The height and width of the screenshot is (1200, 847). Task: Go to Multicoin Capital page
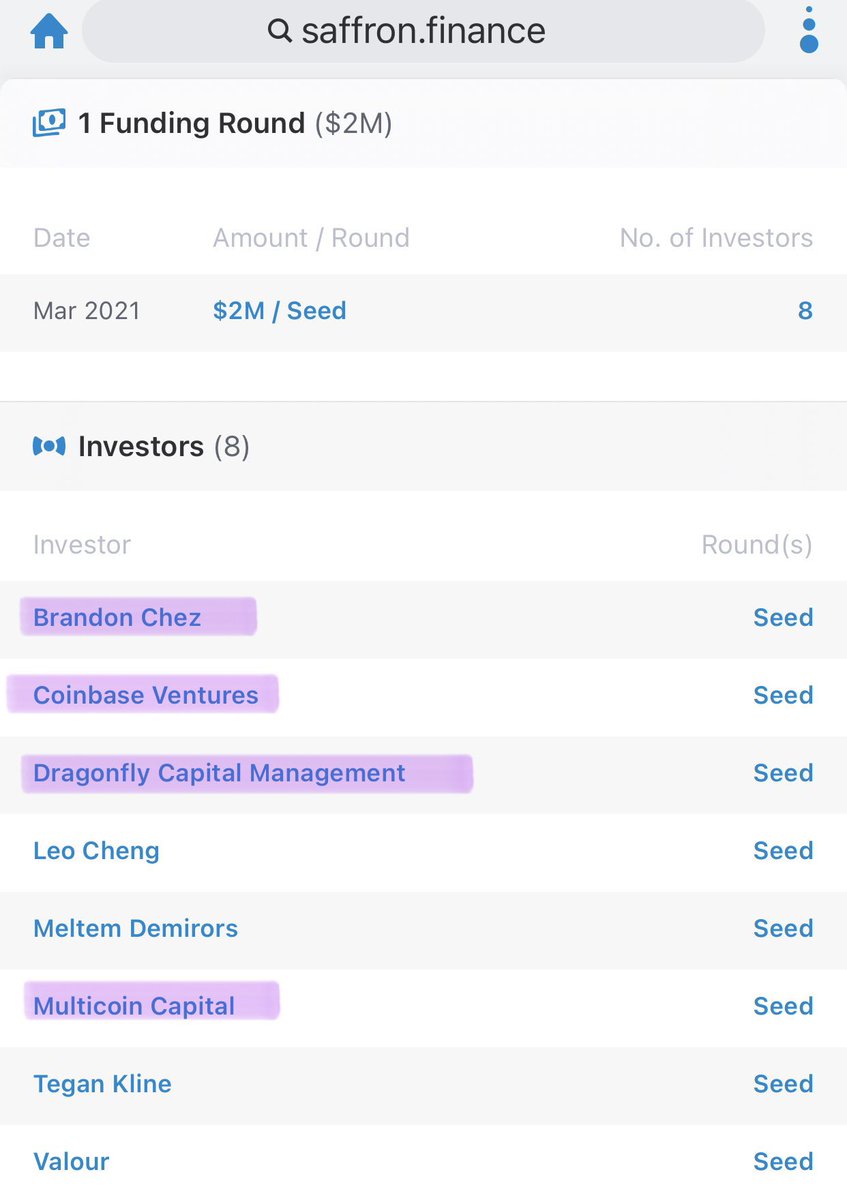pos(134,1006)
